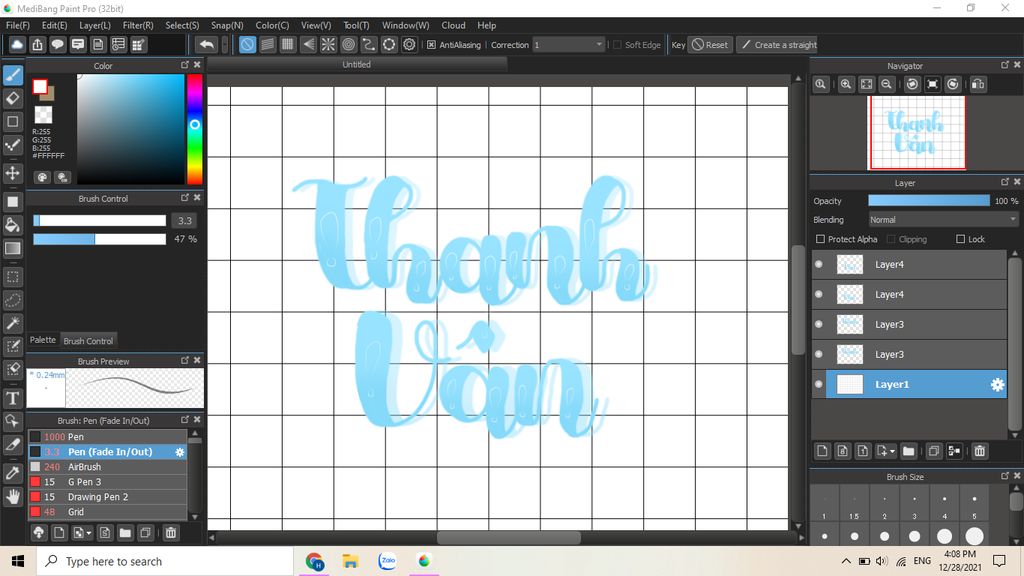This screenshot has height=576, width=1024.
Task: Select the Bucket fill tool
Action: point(12,225)
